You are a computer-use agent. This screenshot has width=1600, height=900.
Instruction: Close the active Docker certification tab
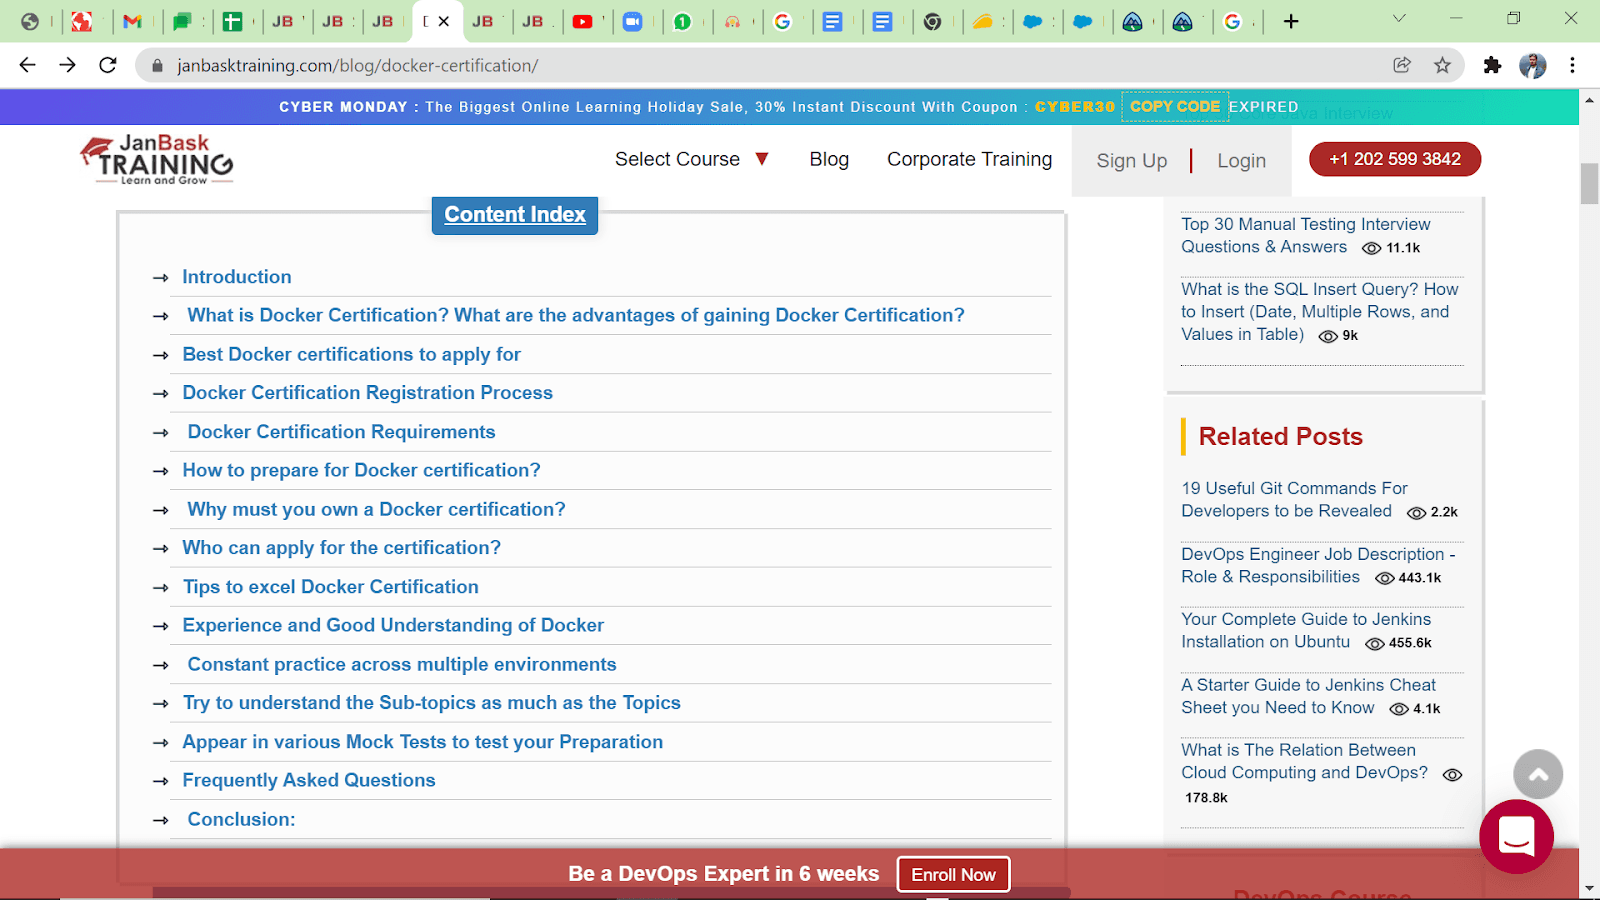tap(444, 21)
